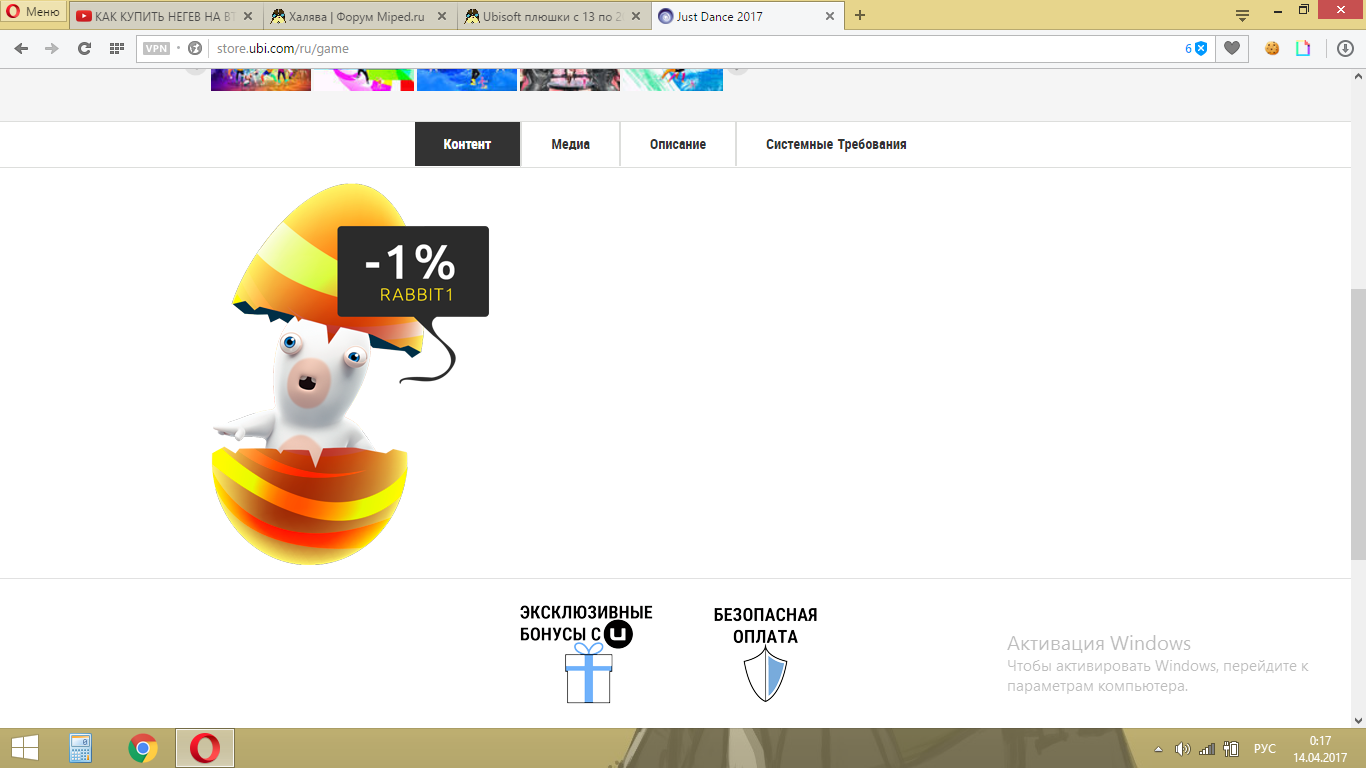The height and width of the screenshot is (768, 1366).
Task: Click the cookie extension icon
Action: pyautogui.click(x=1272, y=48)
